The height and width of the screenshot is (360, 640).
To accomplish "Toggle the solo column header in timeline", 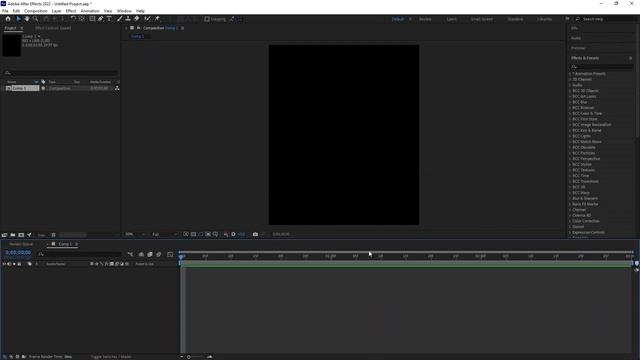I will (14, 264).
